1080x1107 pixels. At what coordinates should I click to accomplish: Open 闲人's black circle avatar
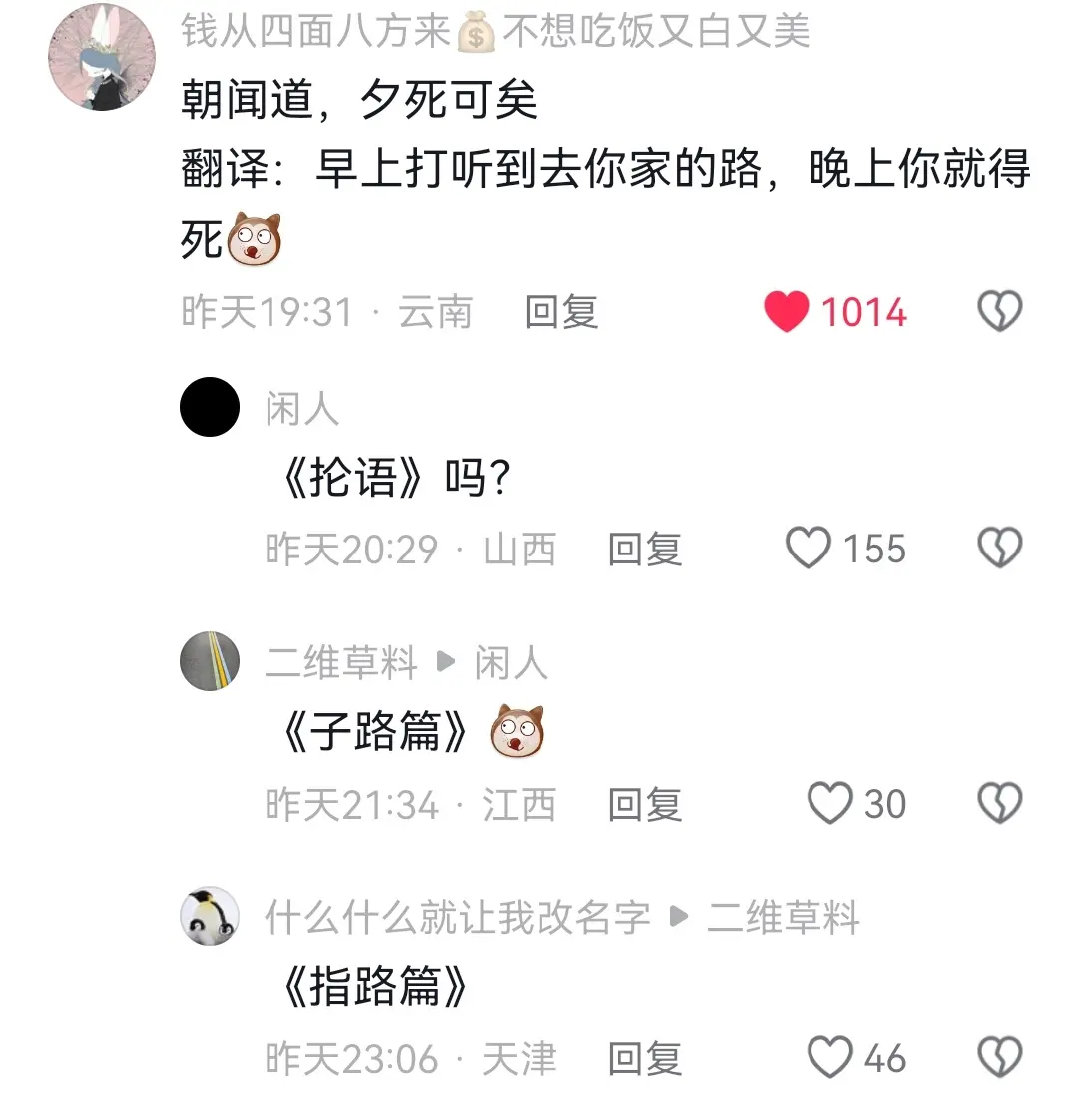point(210,407)
